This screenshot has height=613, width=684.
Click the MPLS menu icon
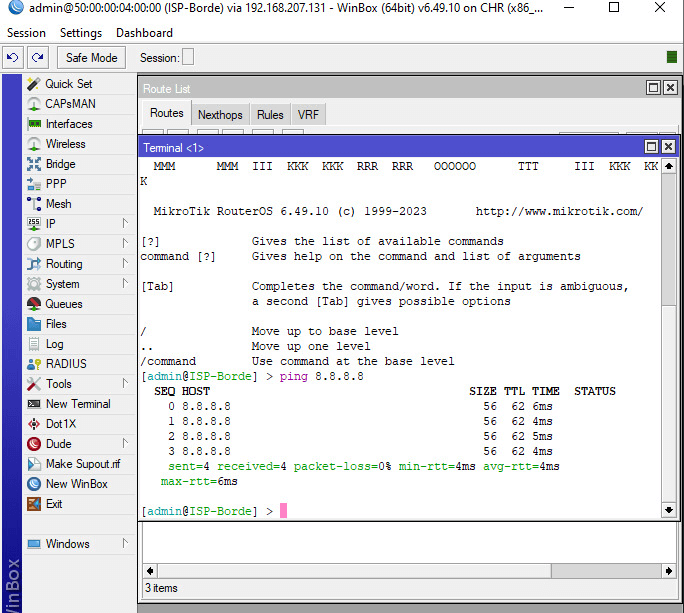coord(34,244)
